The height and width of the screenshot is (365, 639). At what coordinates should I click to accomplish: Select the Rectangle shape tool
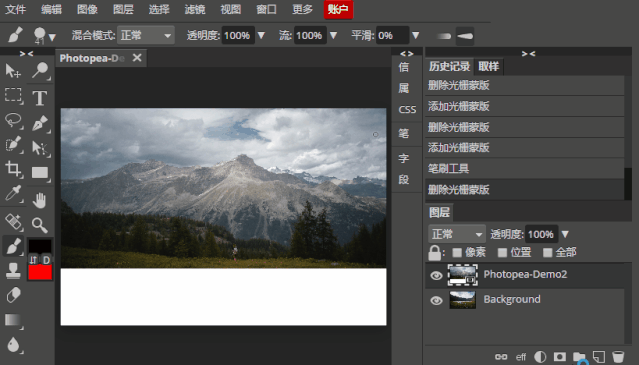point(40,173)
